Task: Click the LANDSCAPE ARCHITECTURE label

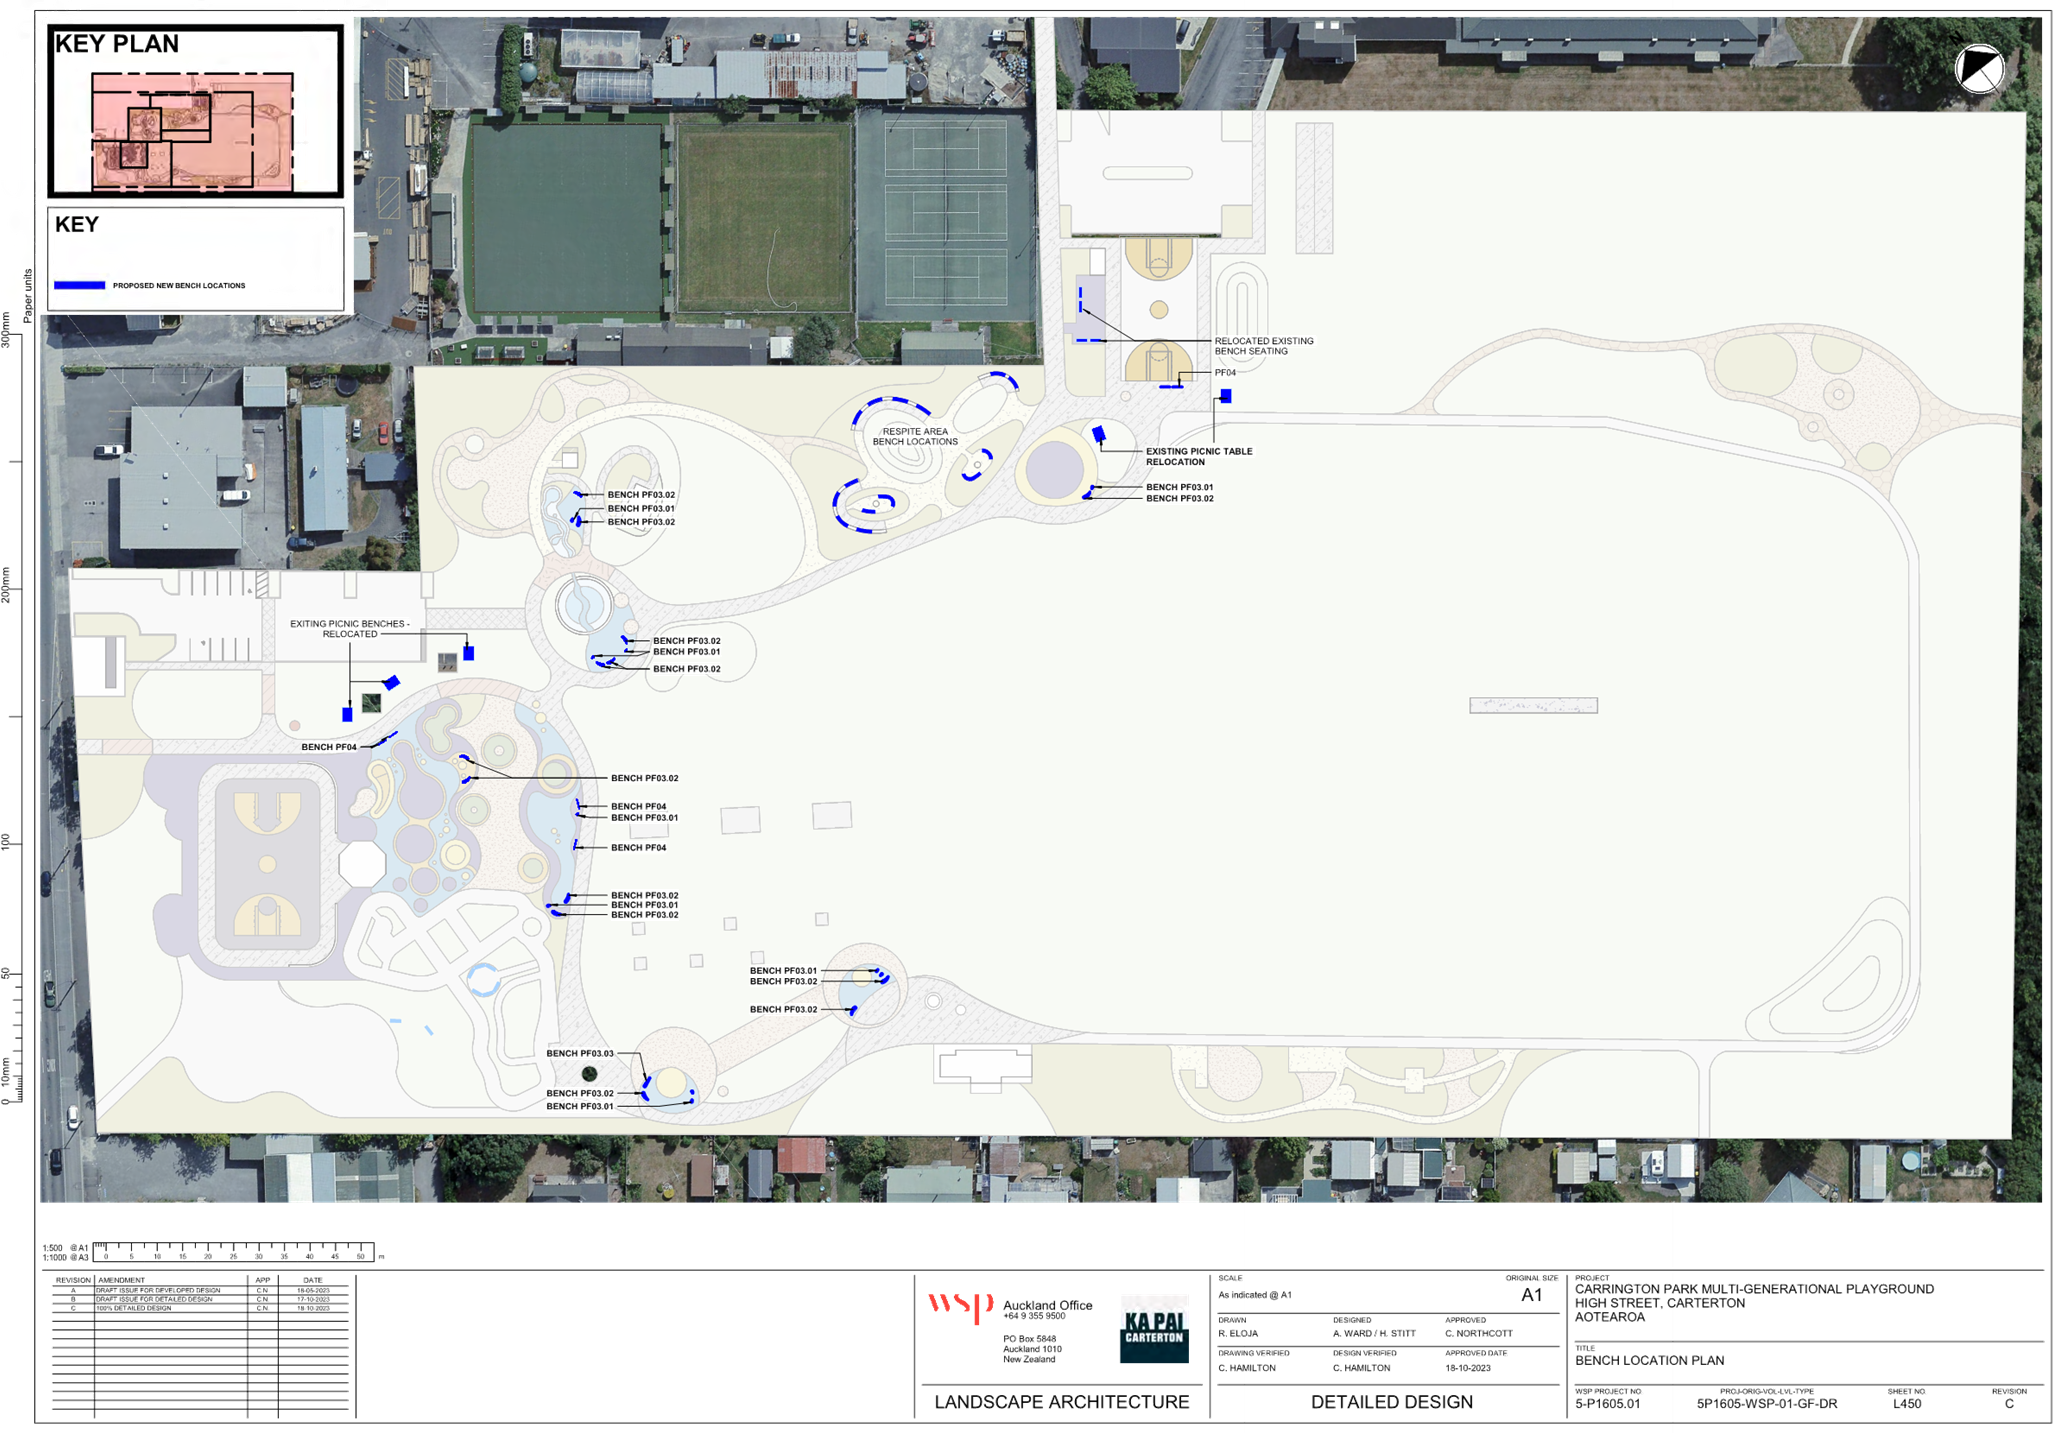Action: point(1061,1402)
